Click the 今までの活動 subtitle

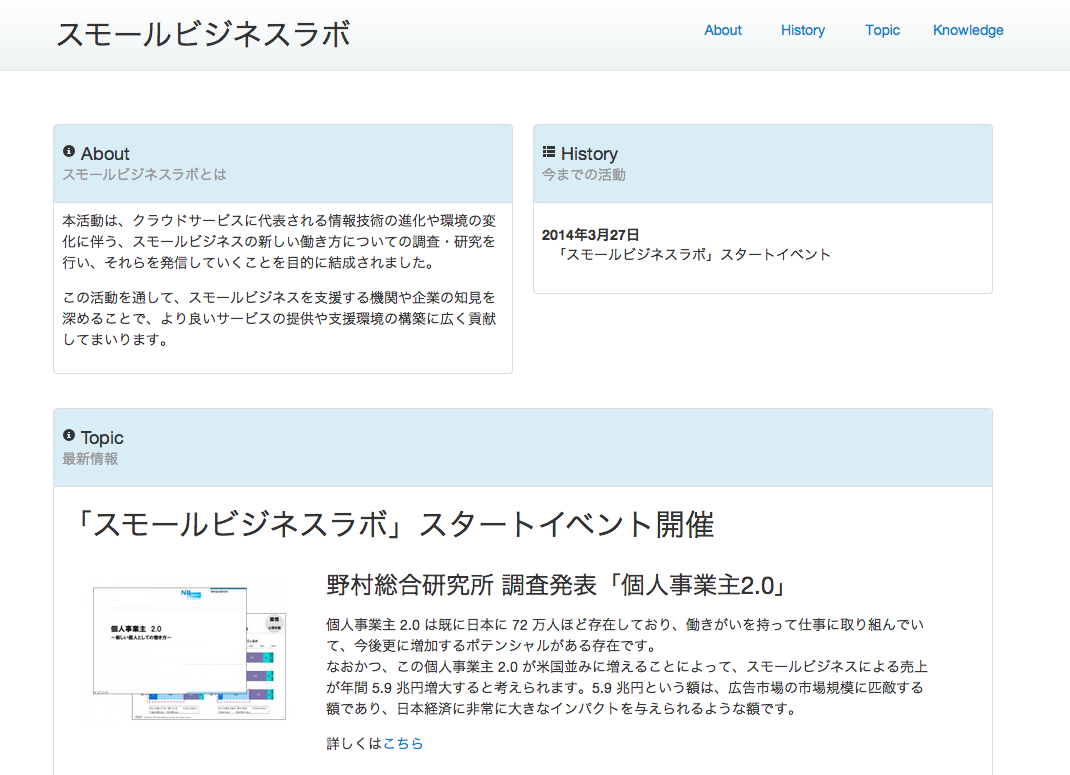click(583, 175)
